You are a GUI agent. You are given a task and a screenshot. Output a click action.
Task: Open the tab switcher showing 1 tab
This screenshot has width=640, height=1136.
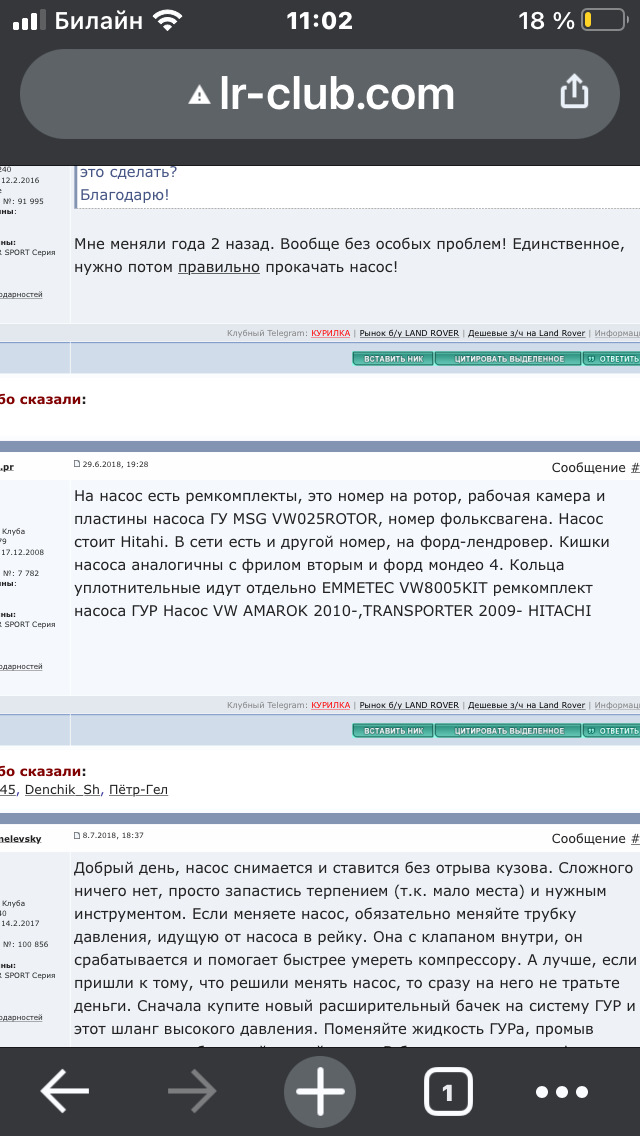tap(447, 1092)
